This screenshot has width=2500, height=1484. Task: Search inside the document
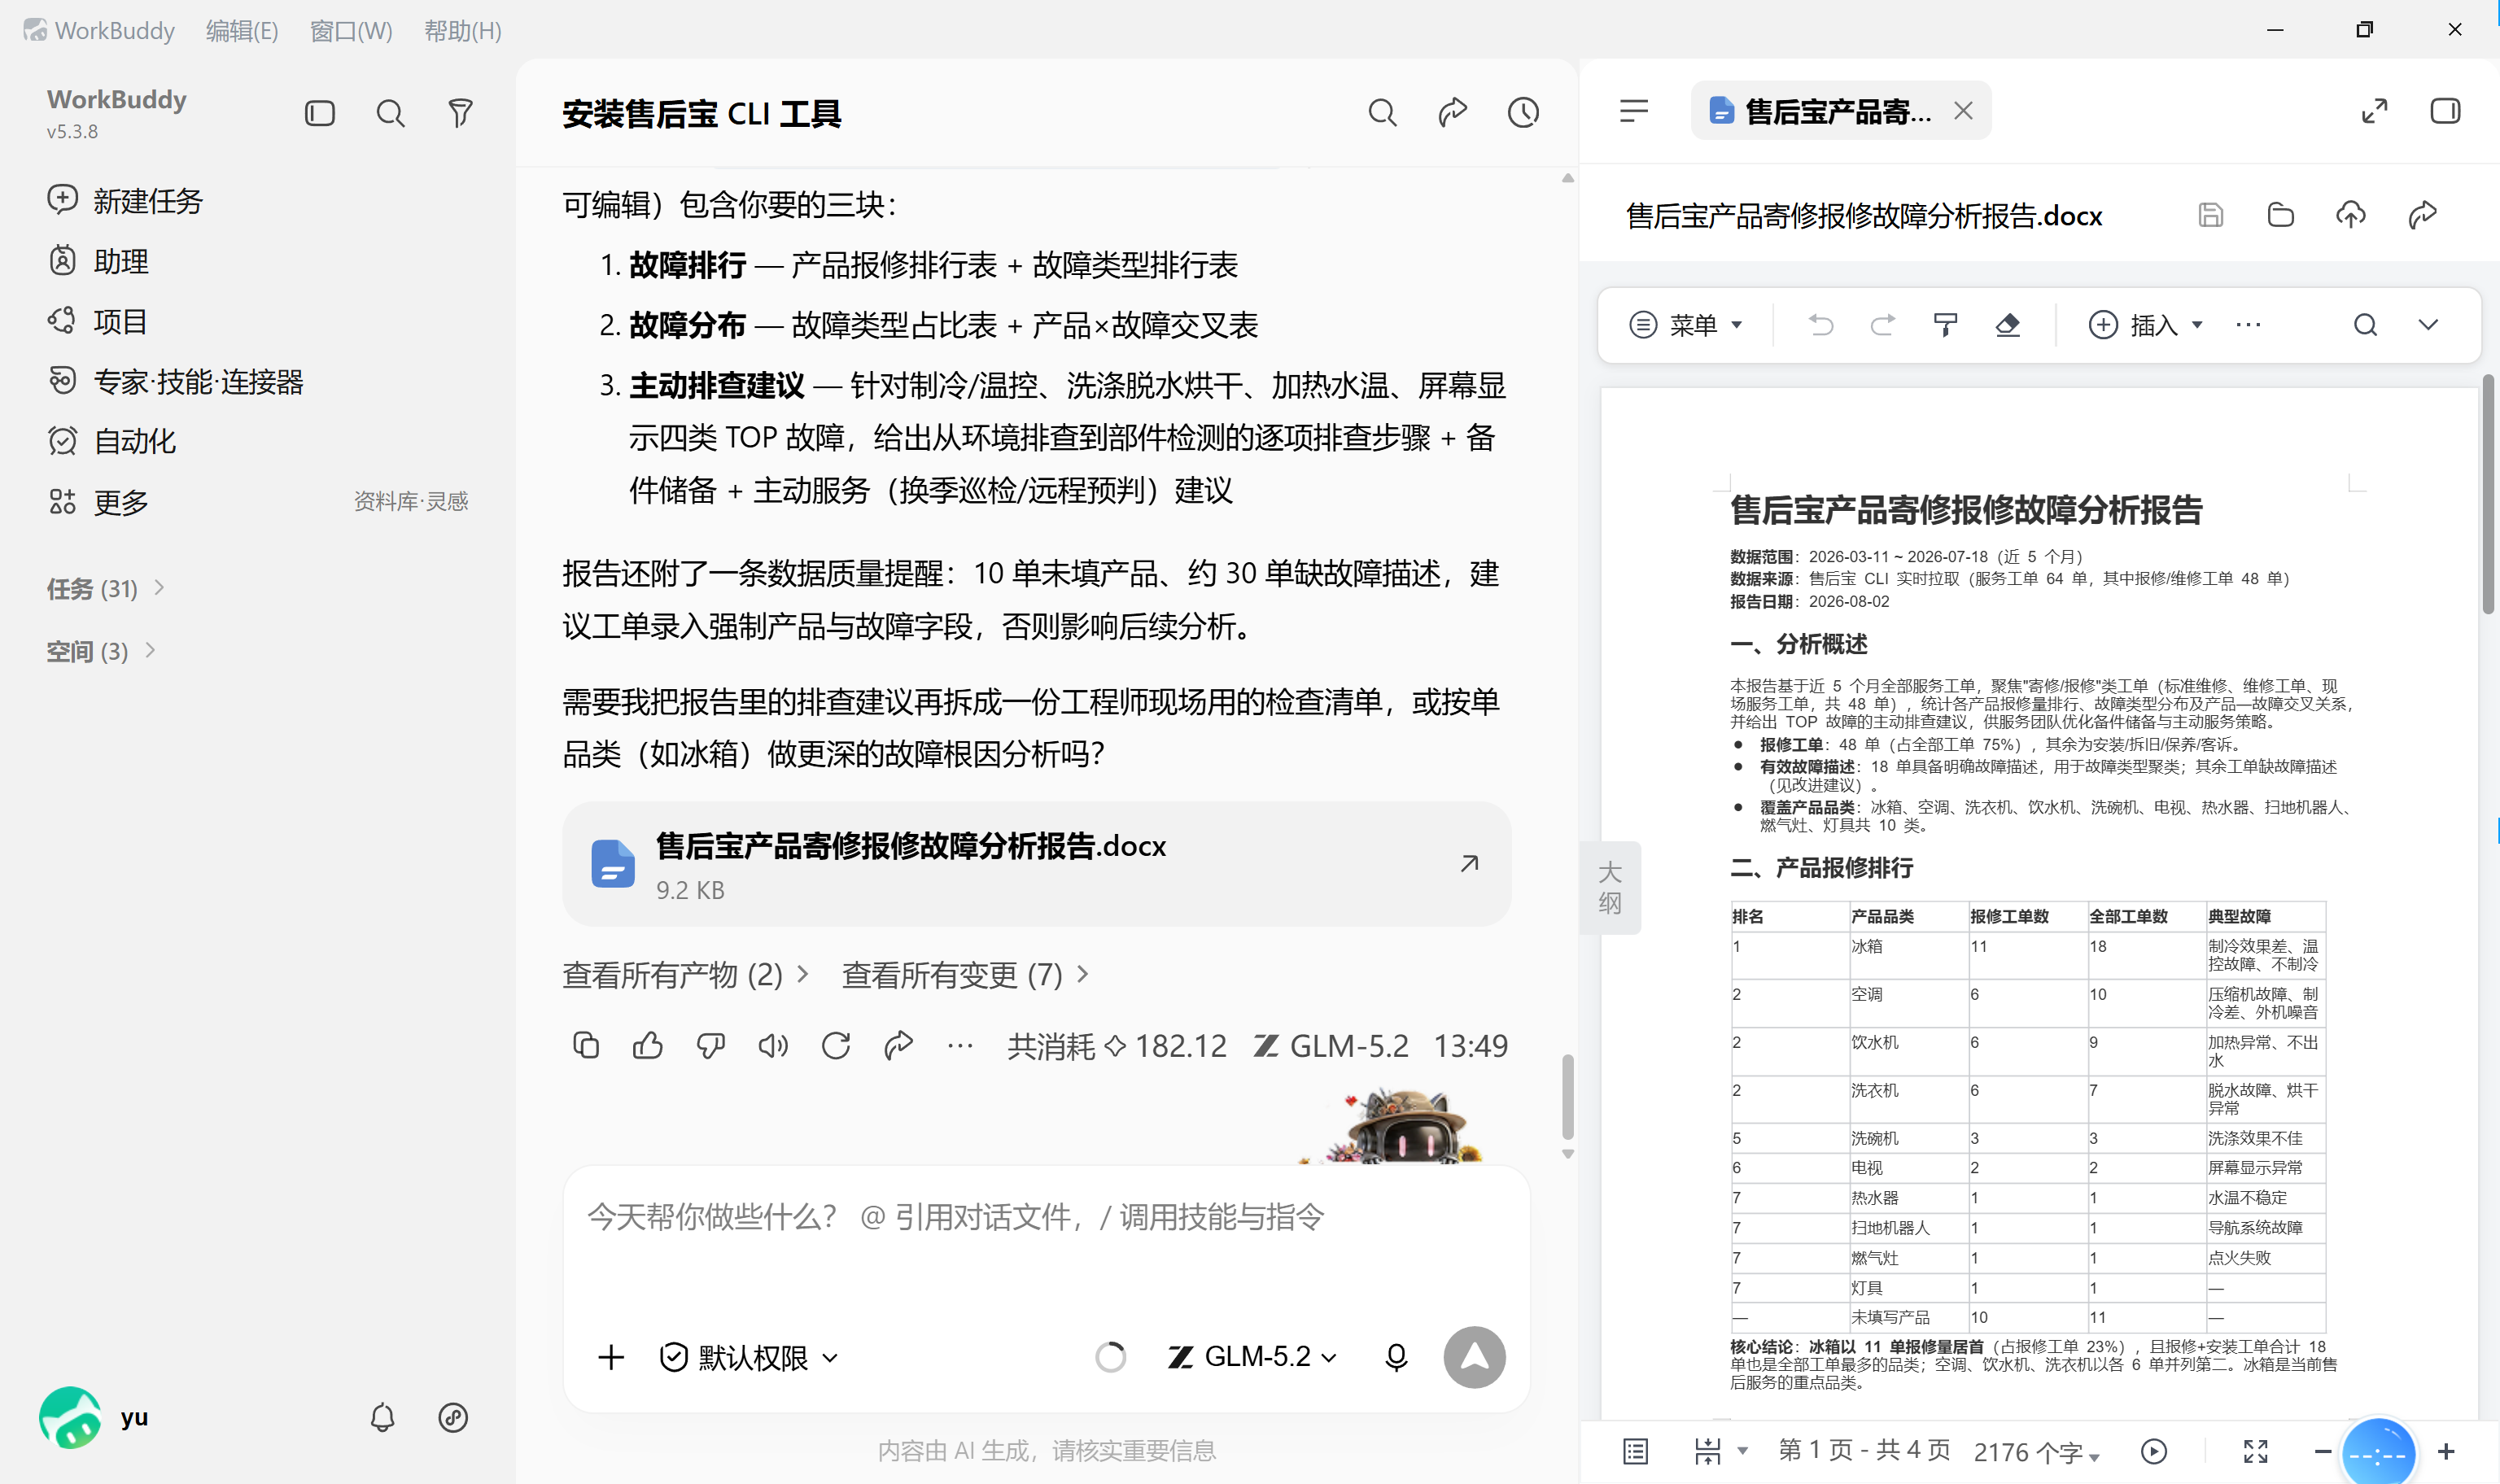coord(2365,325)
